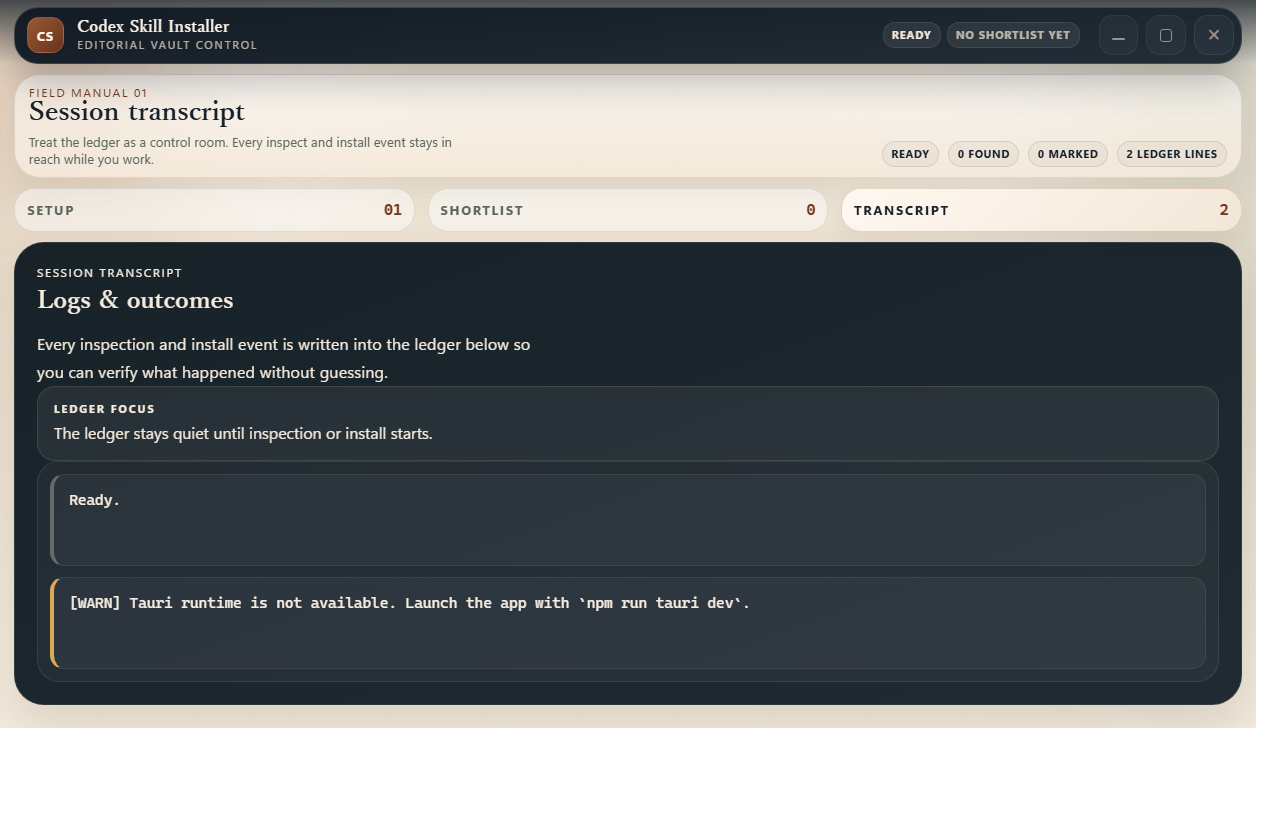Click the READY pill in header card
This screenshot has height=820, width=1280.
[x=910, y=154]
